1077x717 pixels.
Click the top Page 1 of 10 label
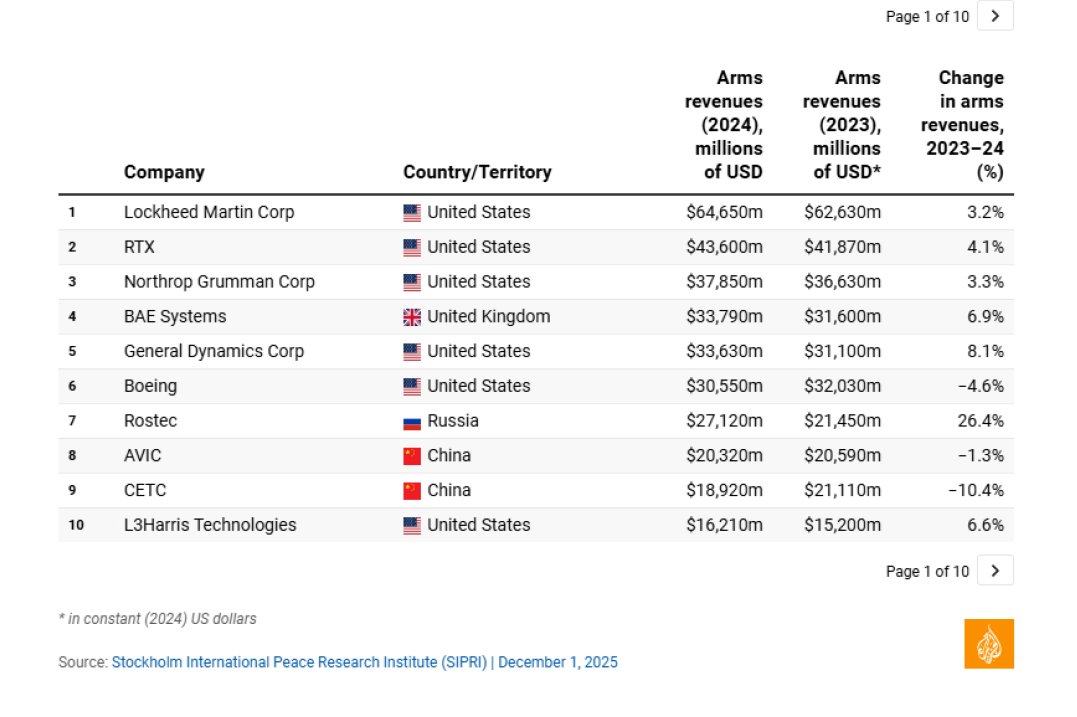point(927,16)
